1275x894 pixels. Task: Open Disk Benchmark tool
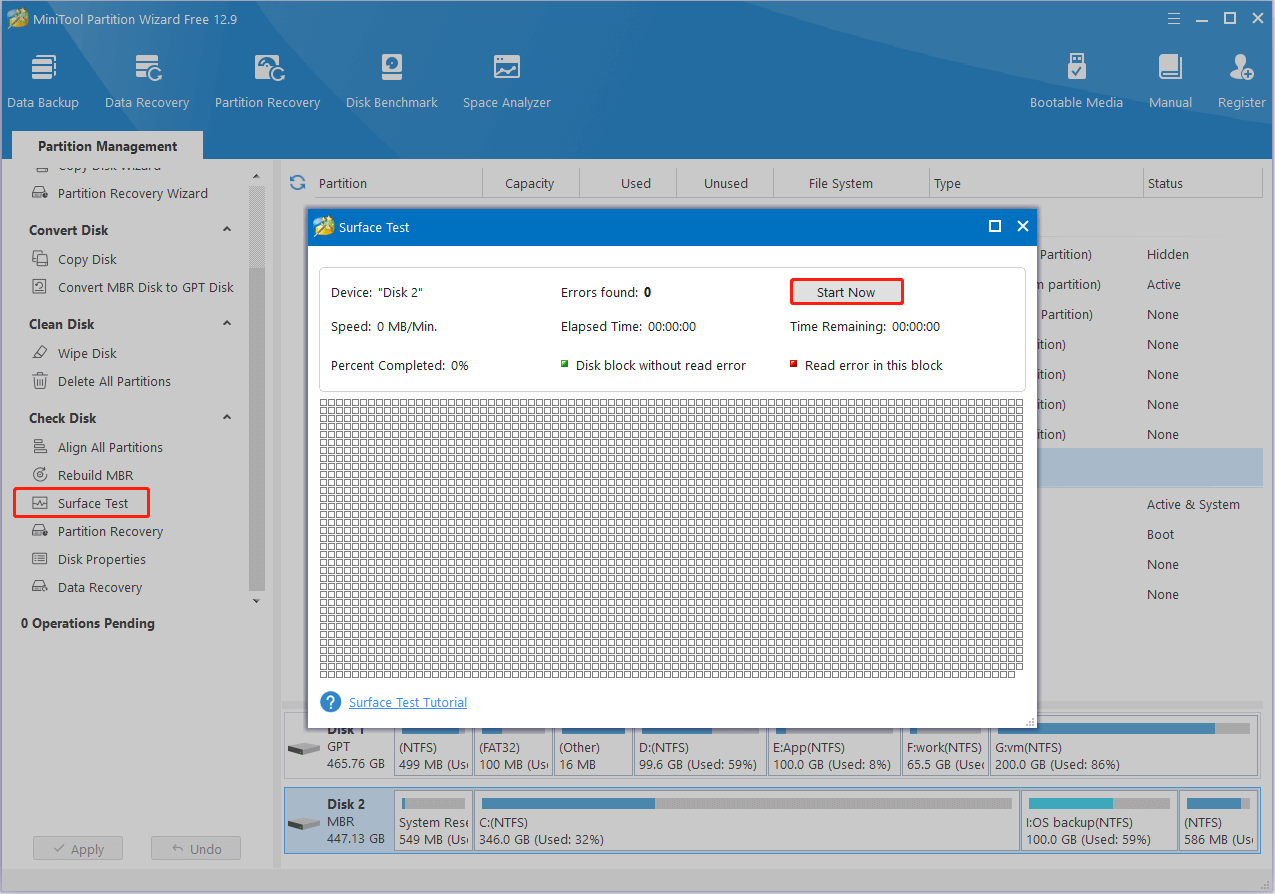click(x=392, y=80)
